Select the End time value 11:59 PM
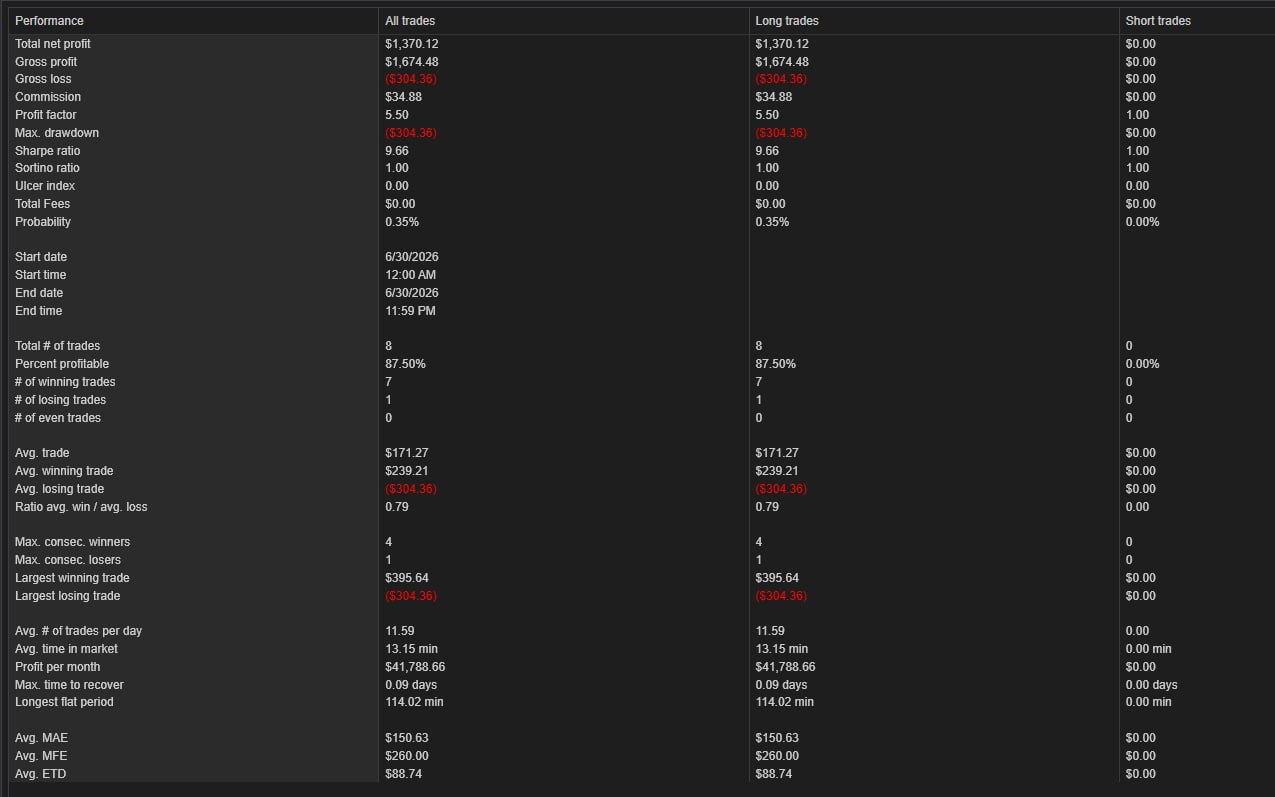 click(x=410, y=311)
